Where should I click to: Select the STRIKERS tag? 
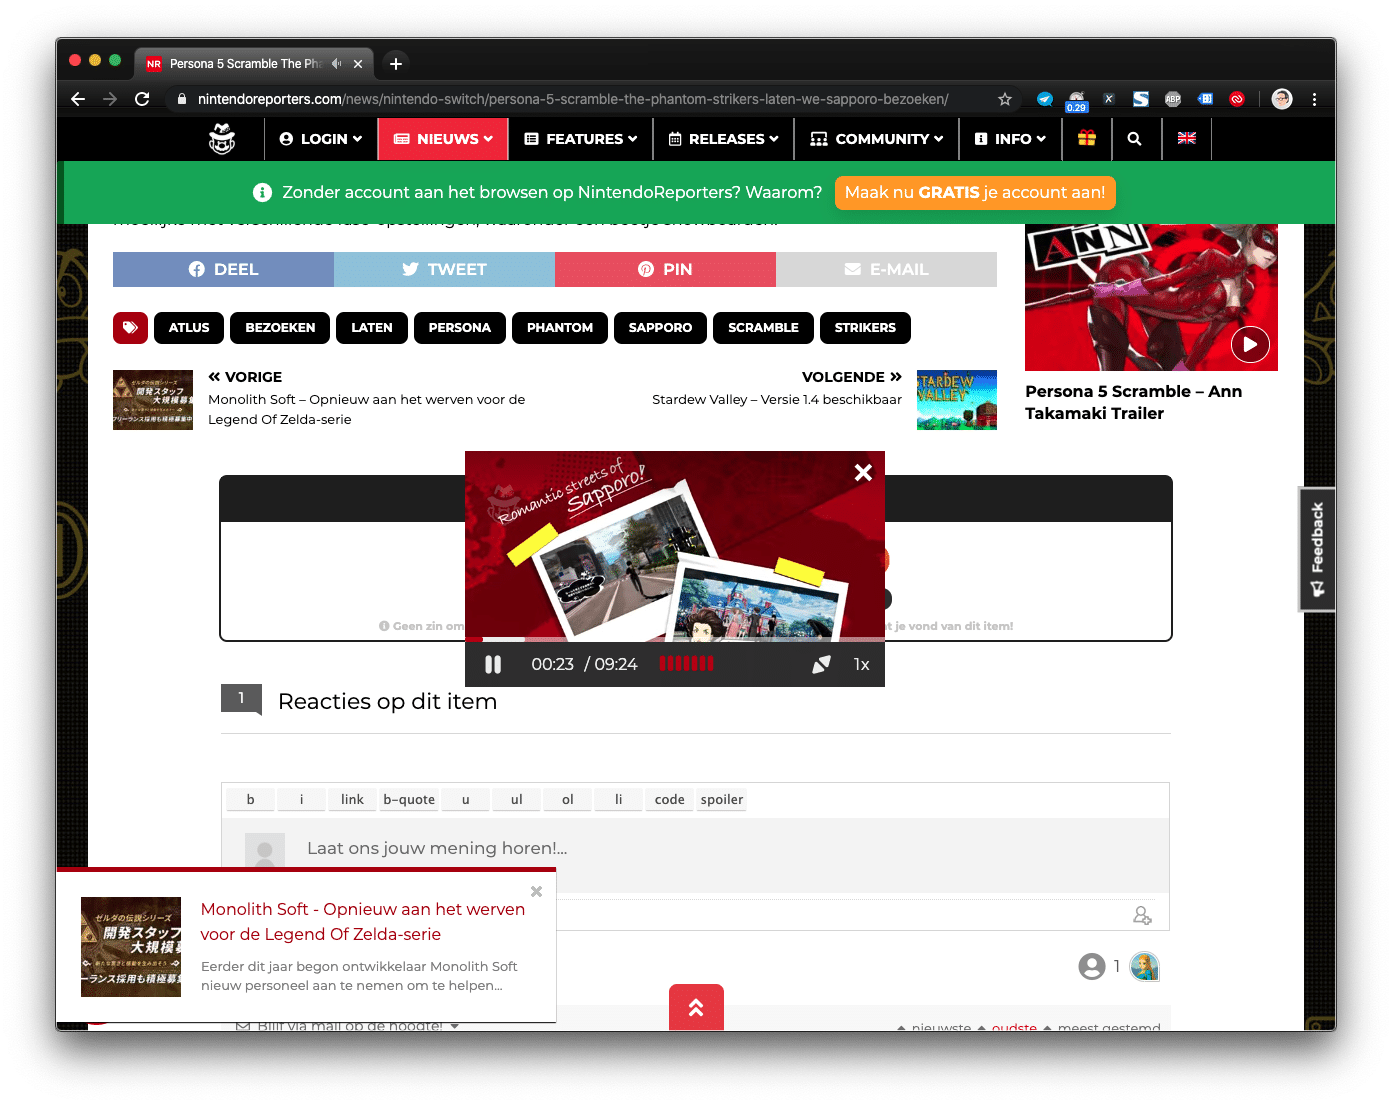point(865,327)
